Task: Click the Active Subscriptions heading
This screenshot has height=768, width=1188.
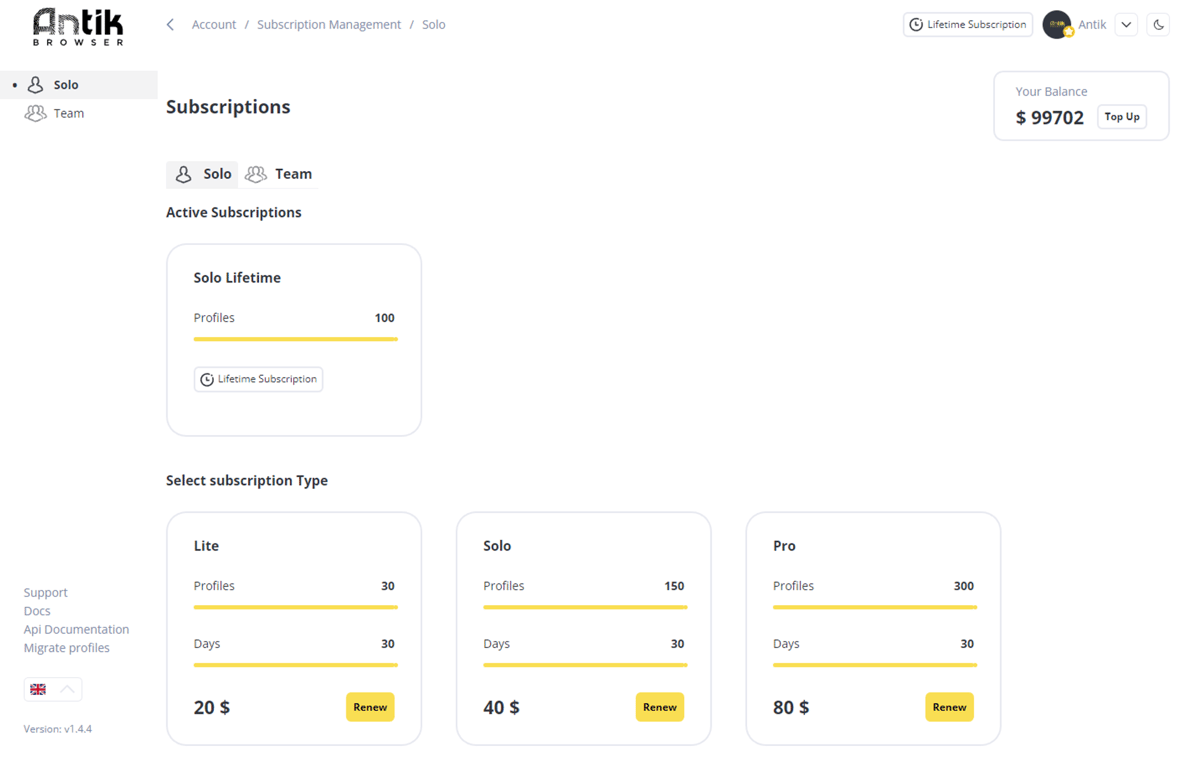Action: point(233,213)
